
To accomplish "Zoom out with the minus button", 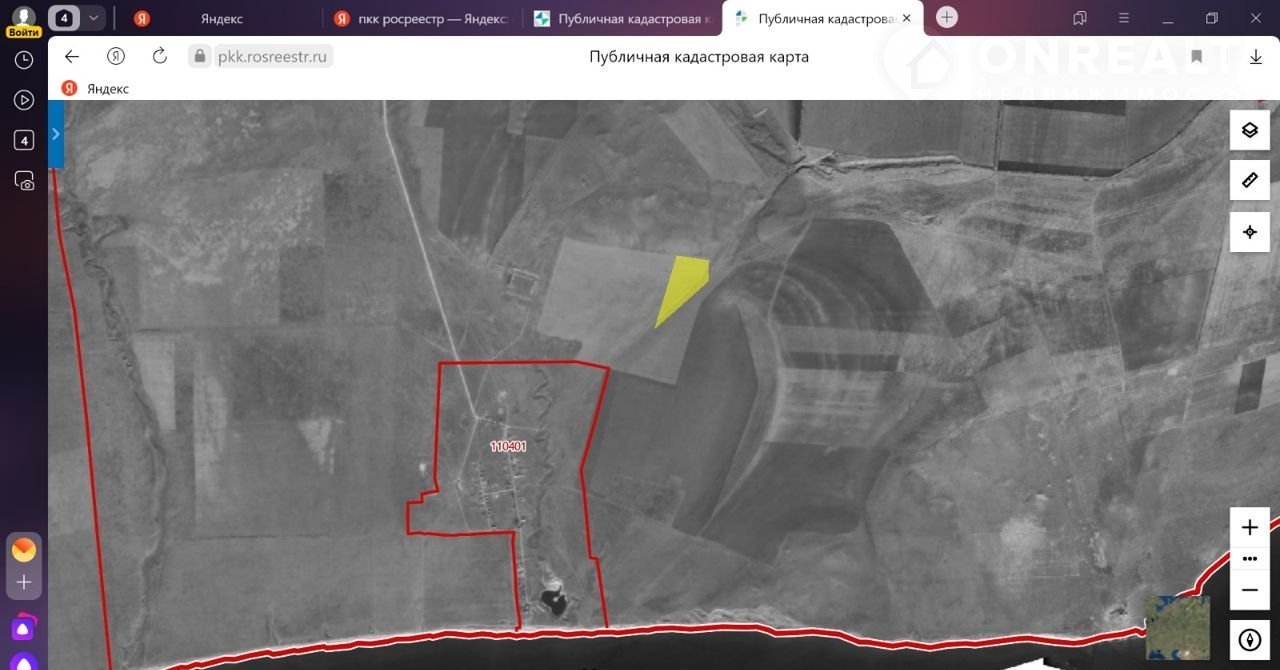I will (1249, 590).
